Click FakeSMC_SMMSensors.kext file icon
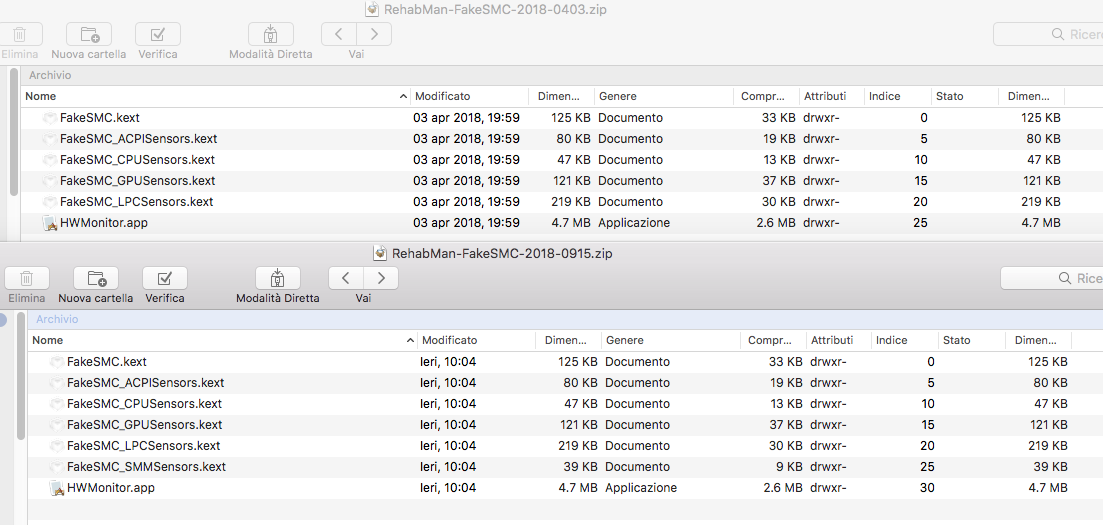This screenshot has width=1103, height=525. click(56, 467)
